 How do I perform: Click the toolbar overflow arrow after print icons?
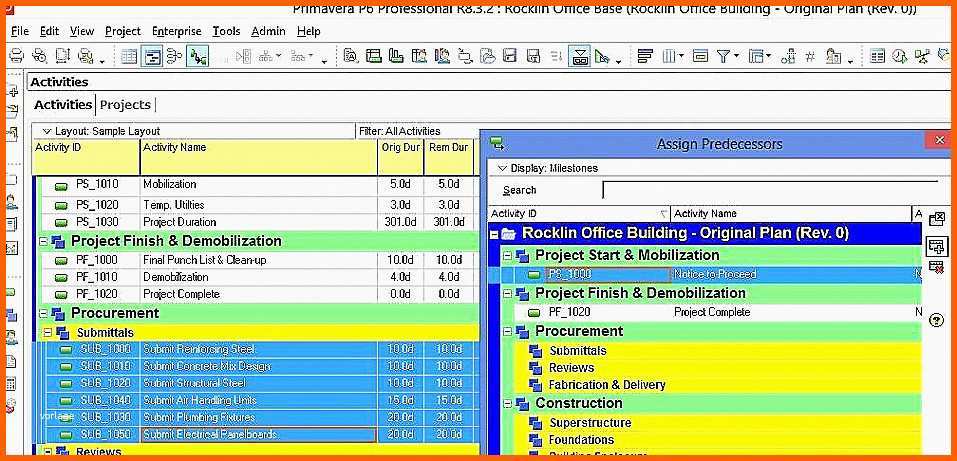(102, 60)
